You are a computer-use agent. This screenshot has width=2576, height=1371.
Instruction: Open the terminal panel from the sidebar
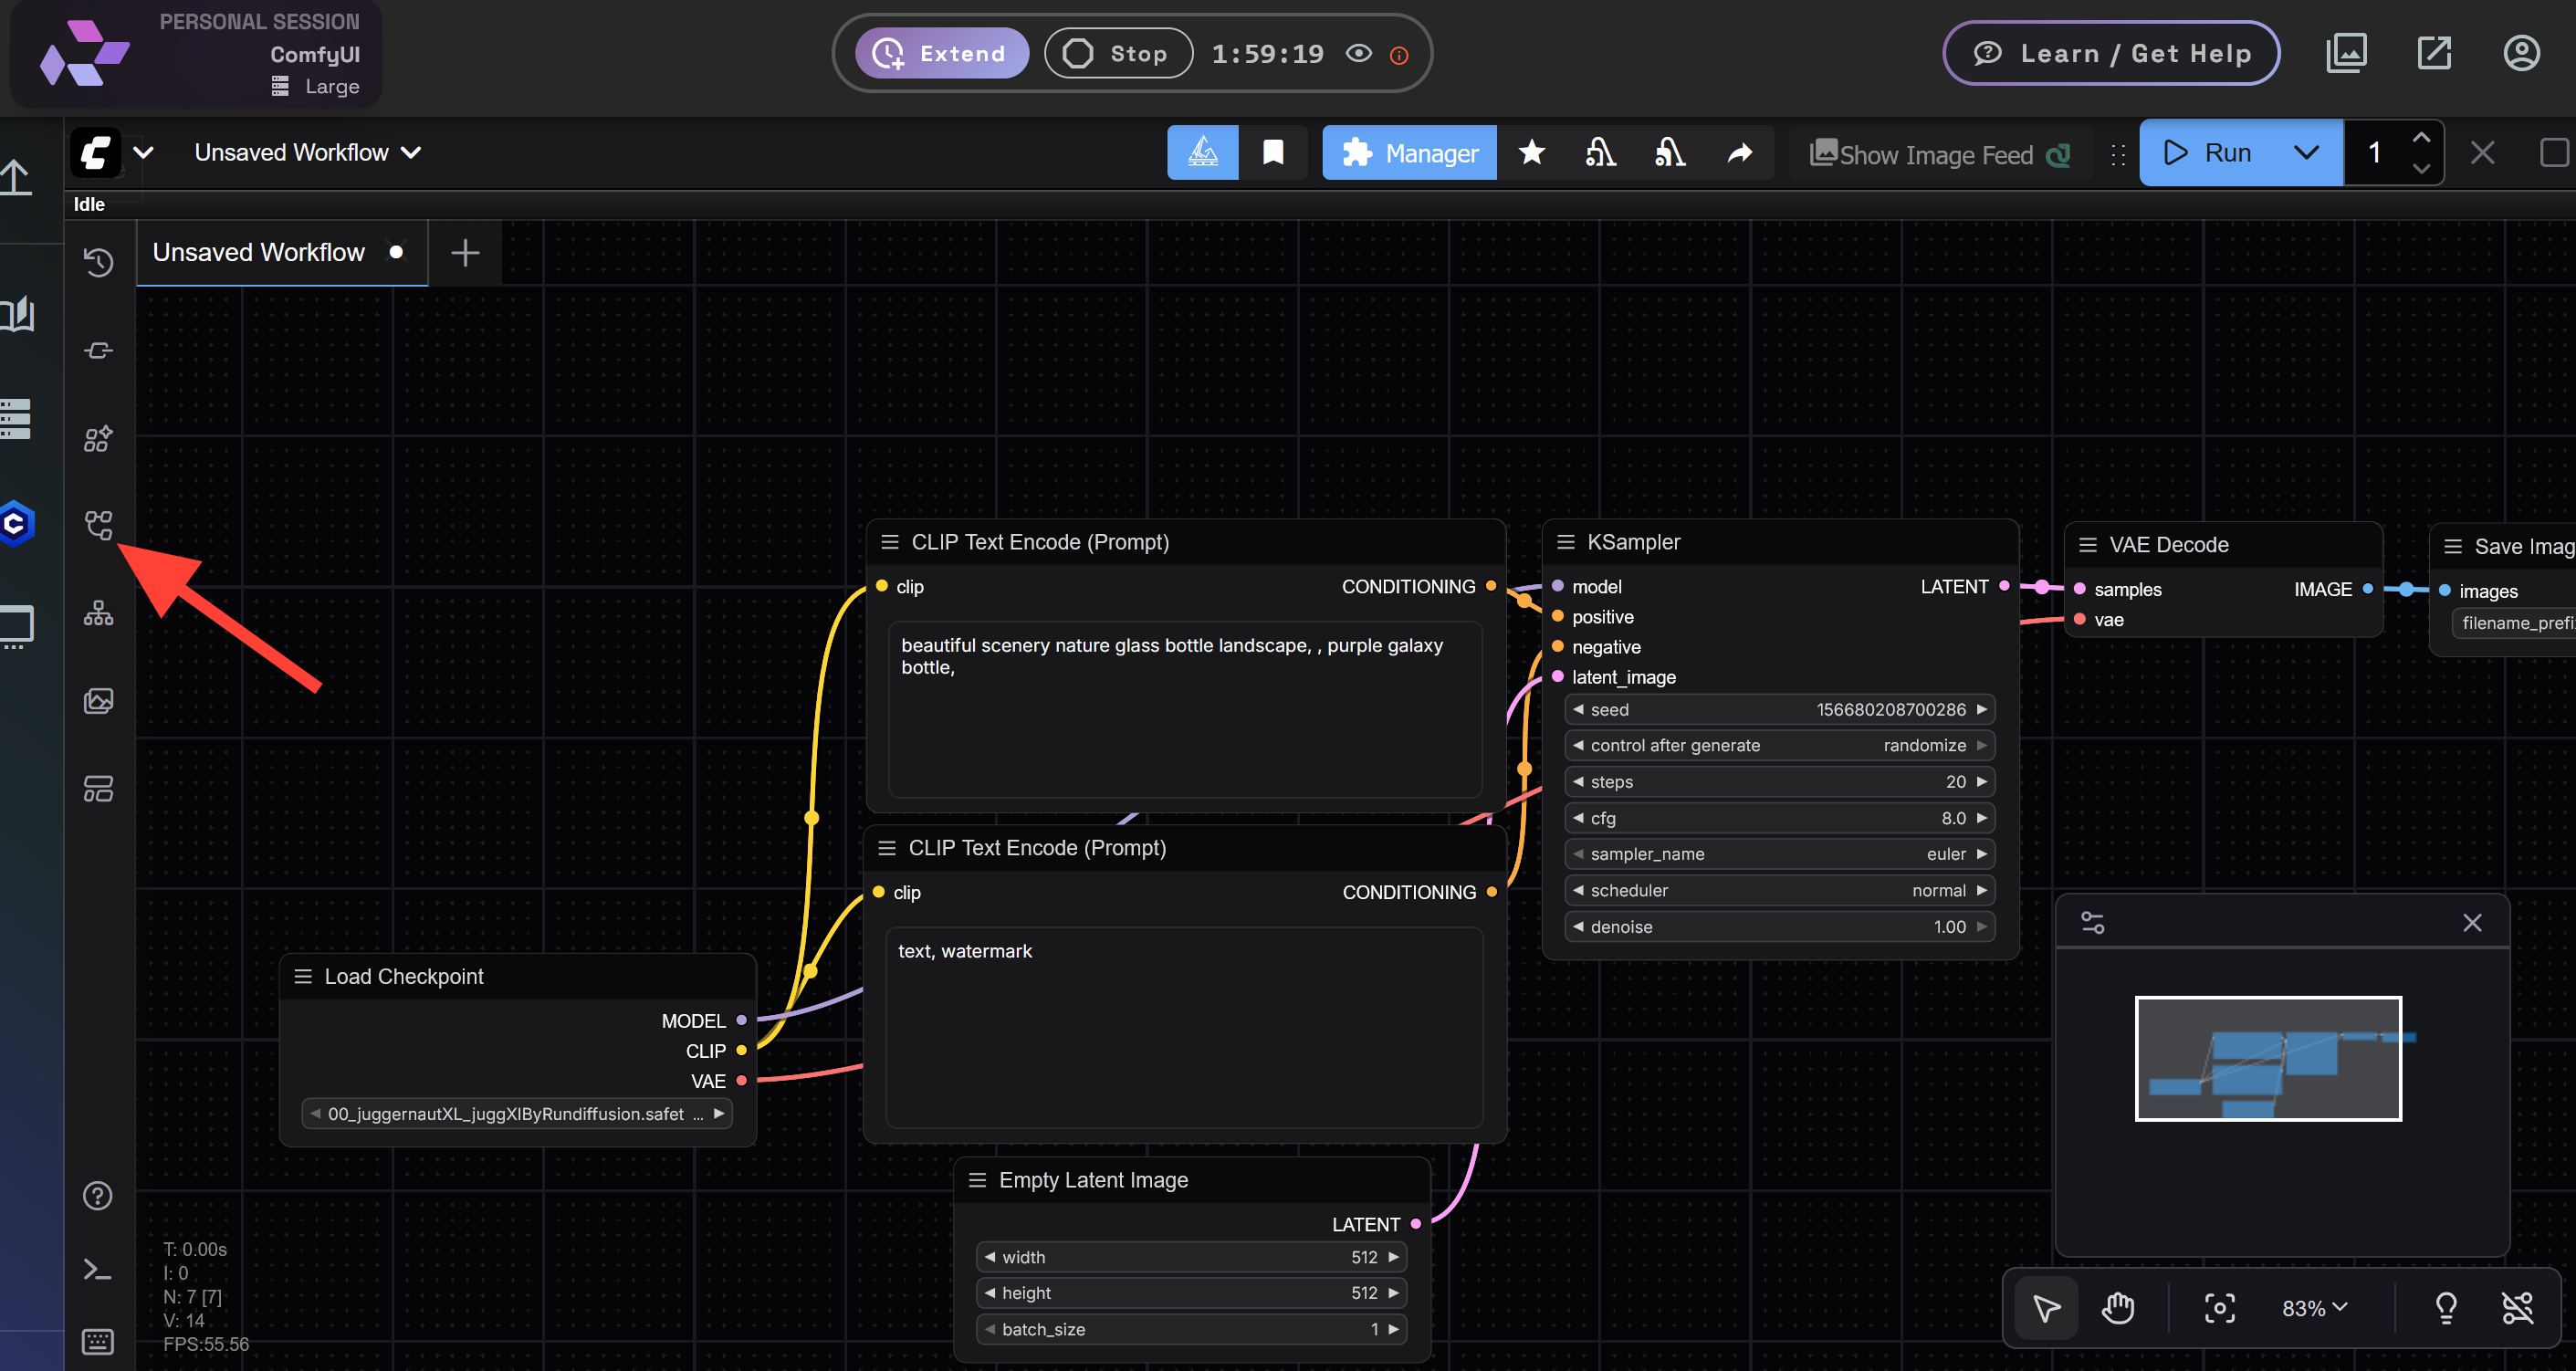pos(98,1269)
